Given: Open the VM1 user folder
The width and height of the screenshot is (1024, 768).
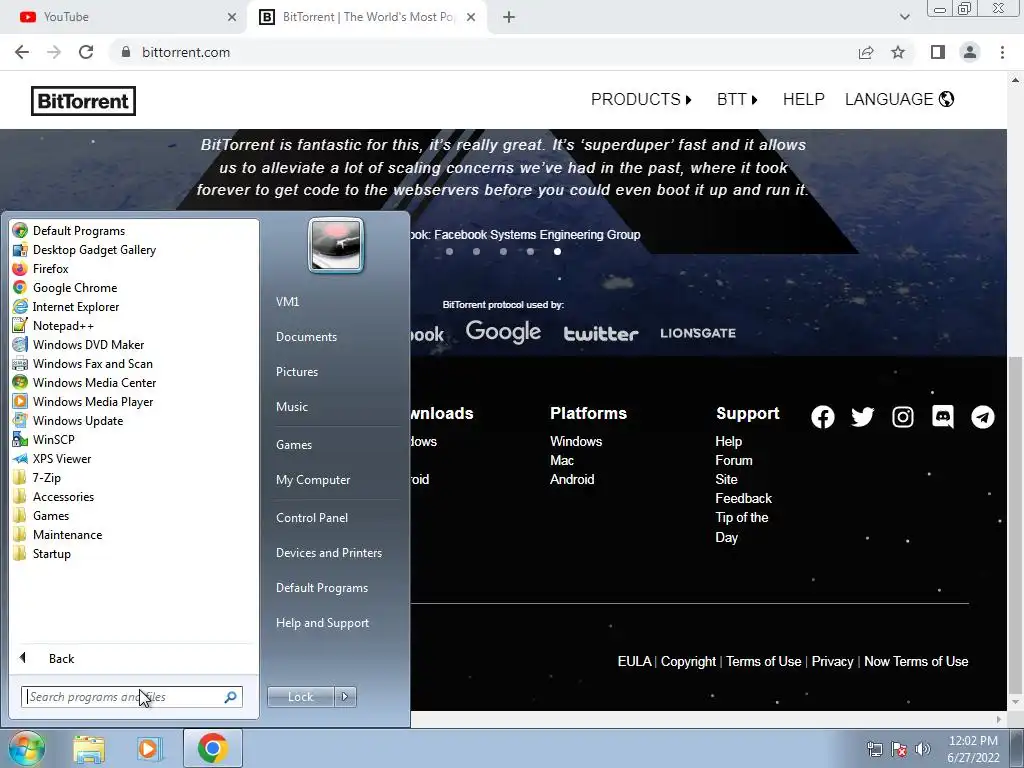Looking at the screenshot, I should coord(287,302).
